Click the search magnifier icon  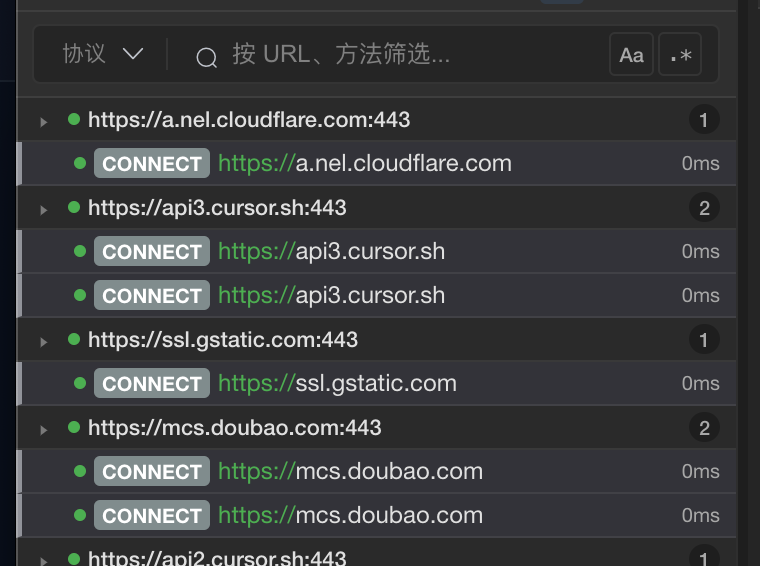point(206,58)
